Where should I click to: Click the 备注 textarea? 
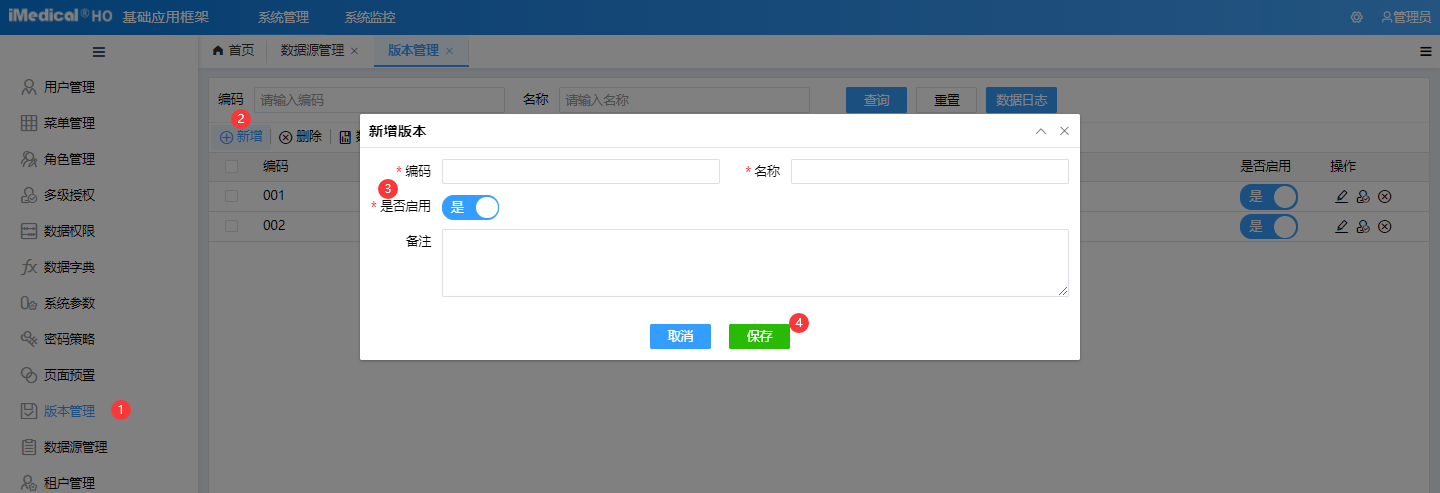[x=755, y=263]
